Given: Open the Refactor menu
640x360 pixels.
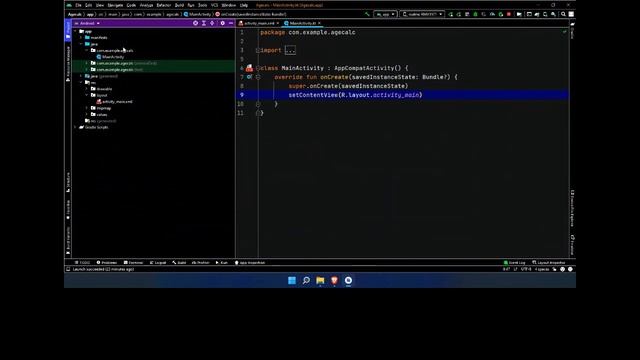Looking at the screenshot, I should 164,5.
